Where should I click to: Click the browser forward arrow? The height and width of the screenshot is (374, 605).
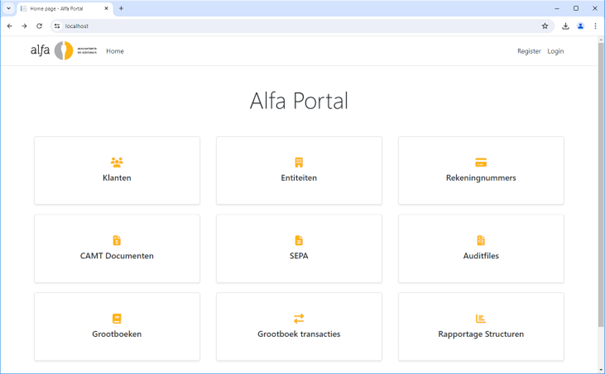pyautogui.click(x=24, y=26)
